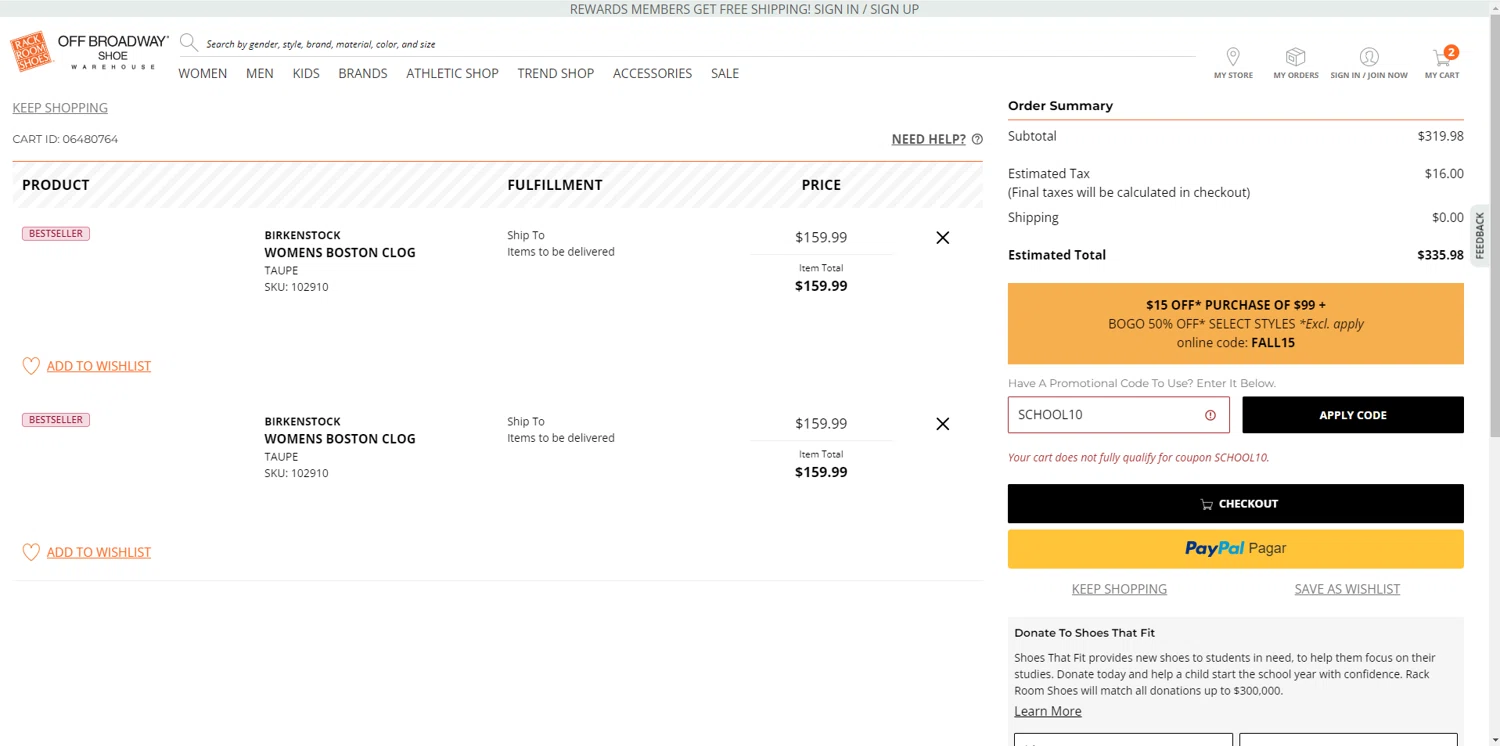1500x746 pixels.
Task: Click the Shipping $0.00 value
Action: (x=1447, y=218)
